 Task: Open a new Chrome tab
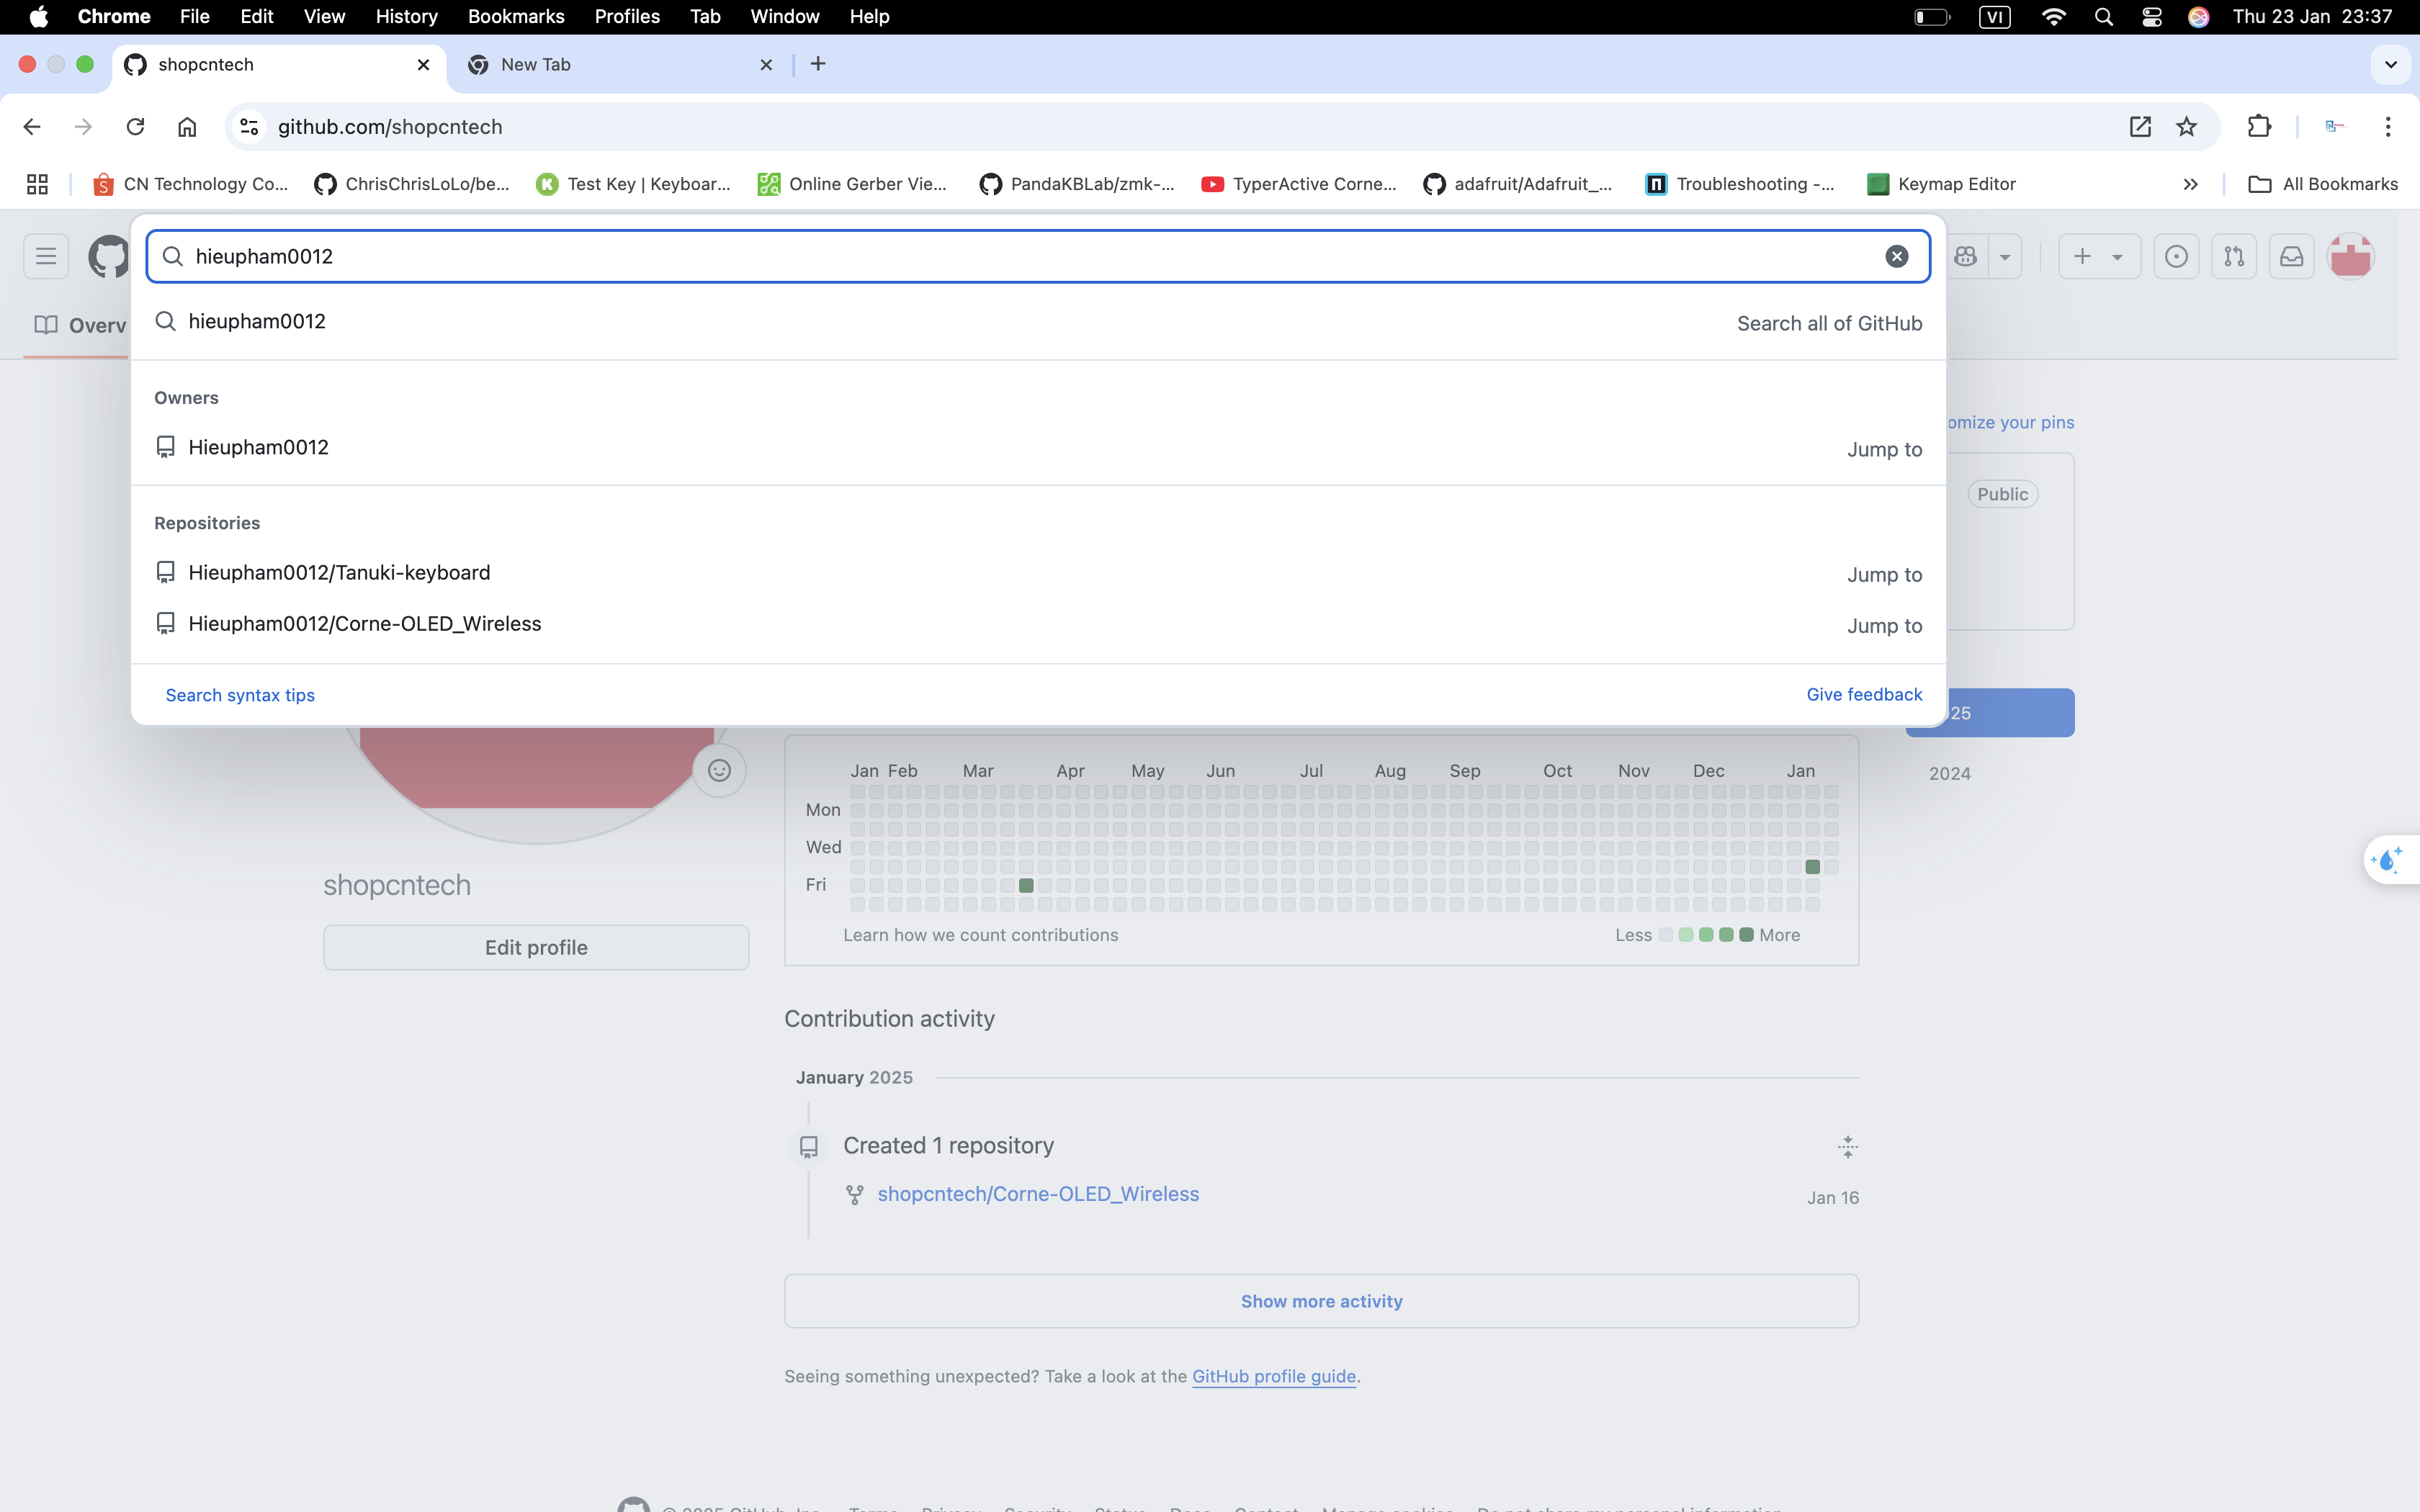click(818, 64)
